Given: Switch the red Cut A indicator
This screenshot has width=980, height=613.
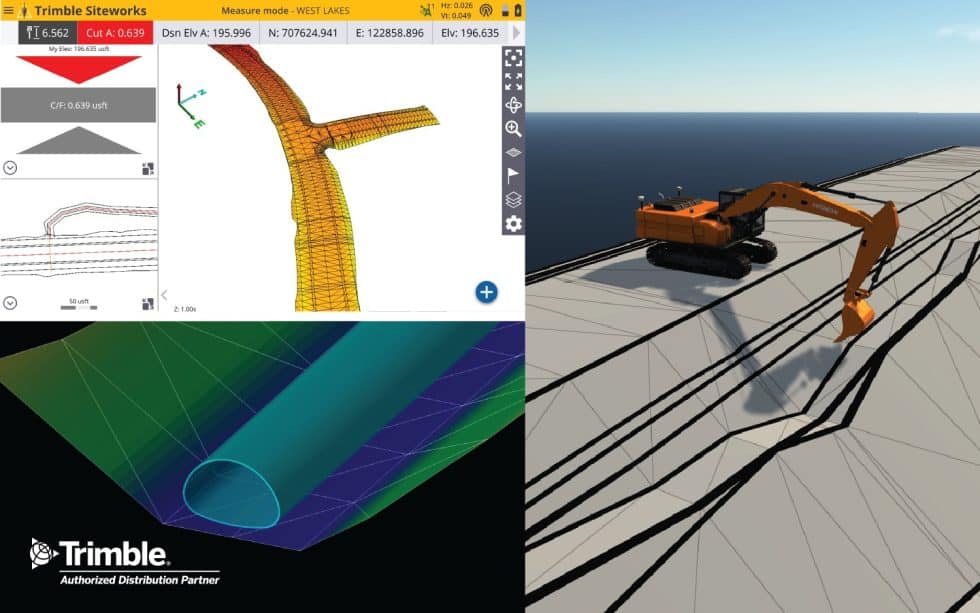Looking at the screenshot, I should [x=110, y=32].
